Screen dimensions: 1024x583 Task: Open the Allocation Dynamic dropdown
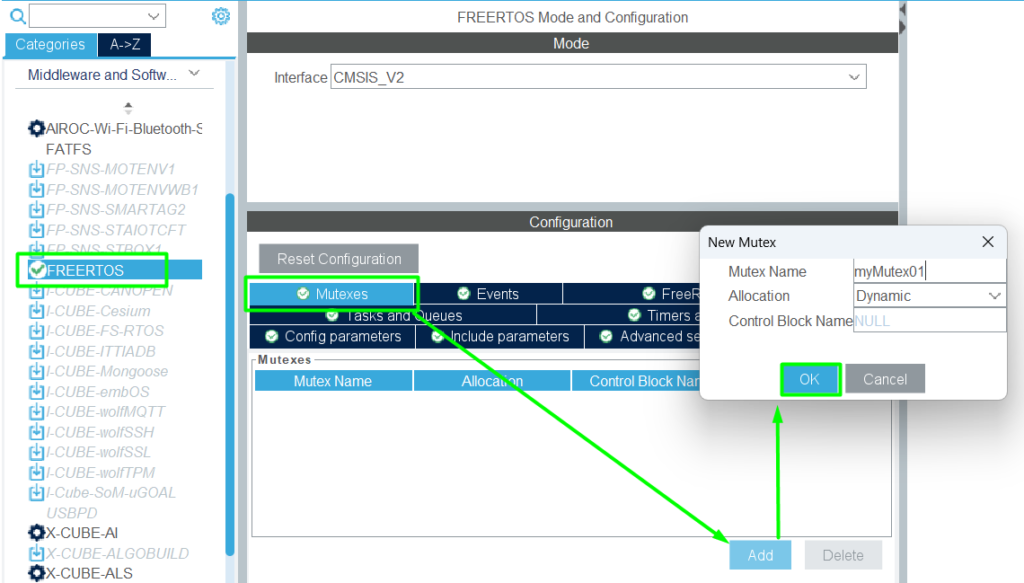[994, 296]
